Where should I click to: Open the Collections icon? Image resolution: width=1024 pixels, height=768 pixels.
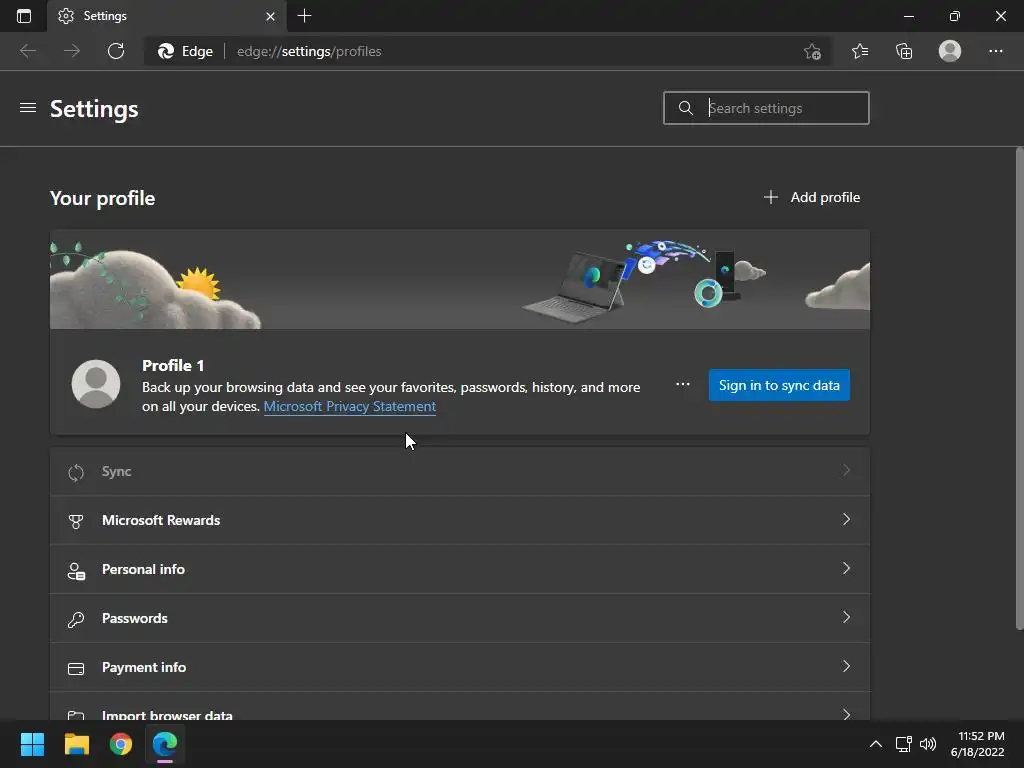coord(904,51)
